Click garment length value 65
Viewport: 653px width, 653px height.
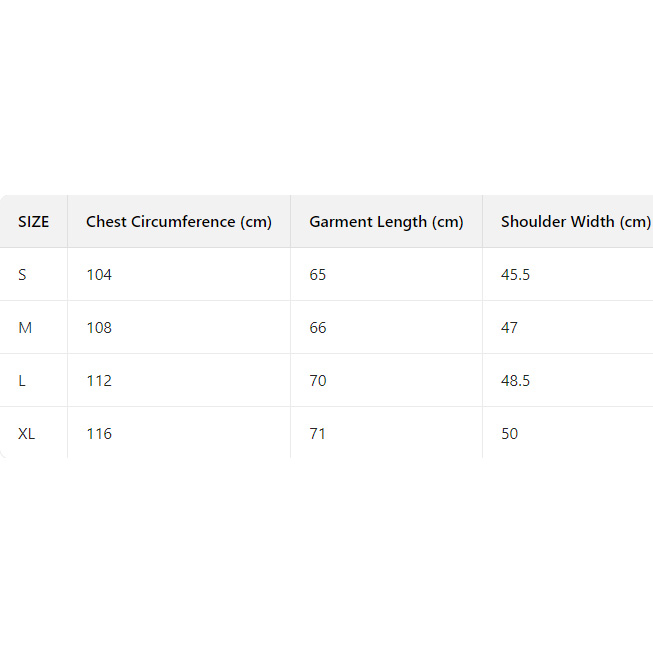pos(318,275)
